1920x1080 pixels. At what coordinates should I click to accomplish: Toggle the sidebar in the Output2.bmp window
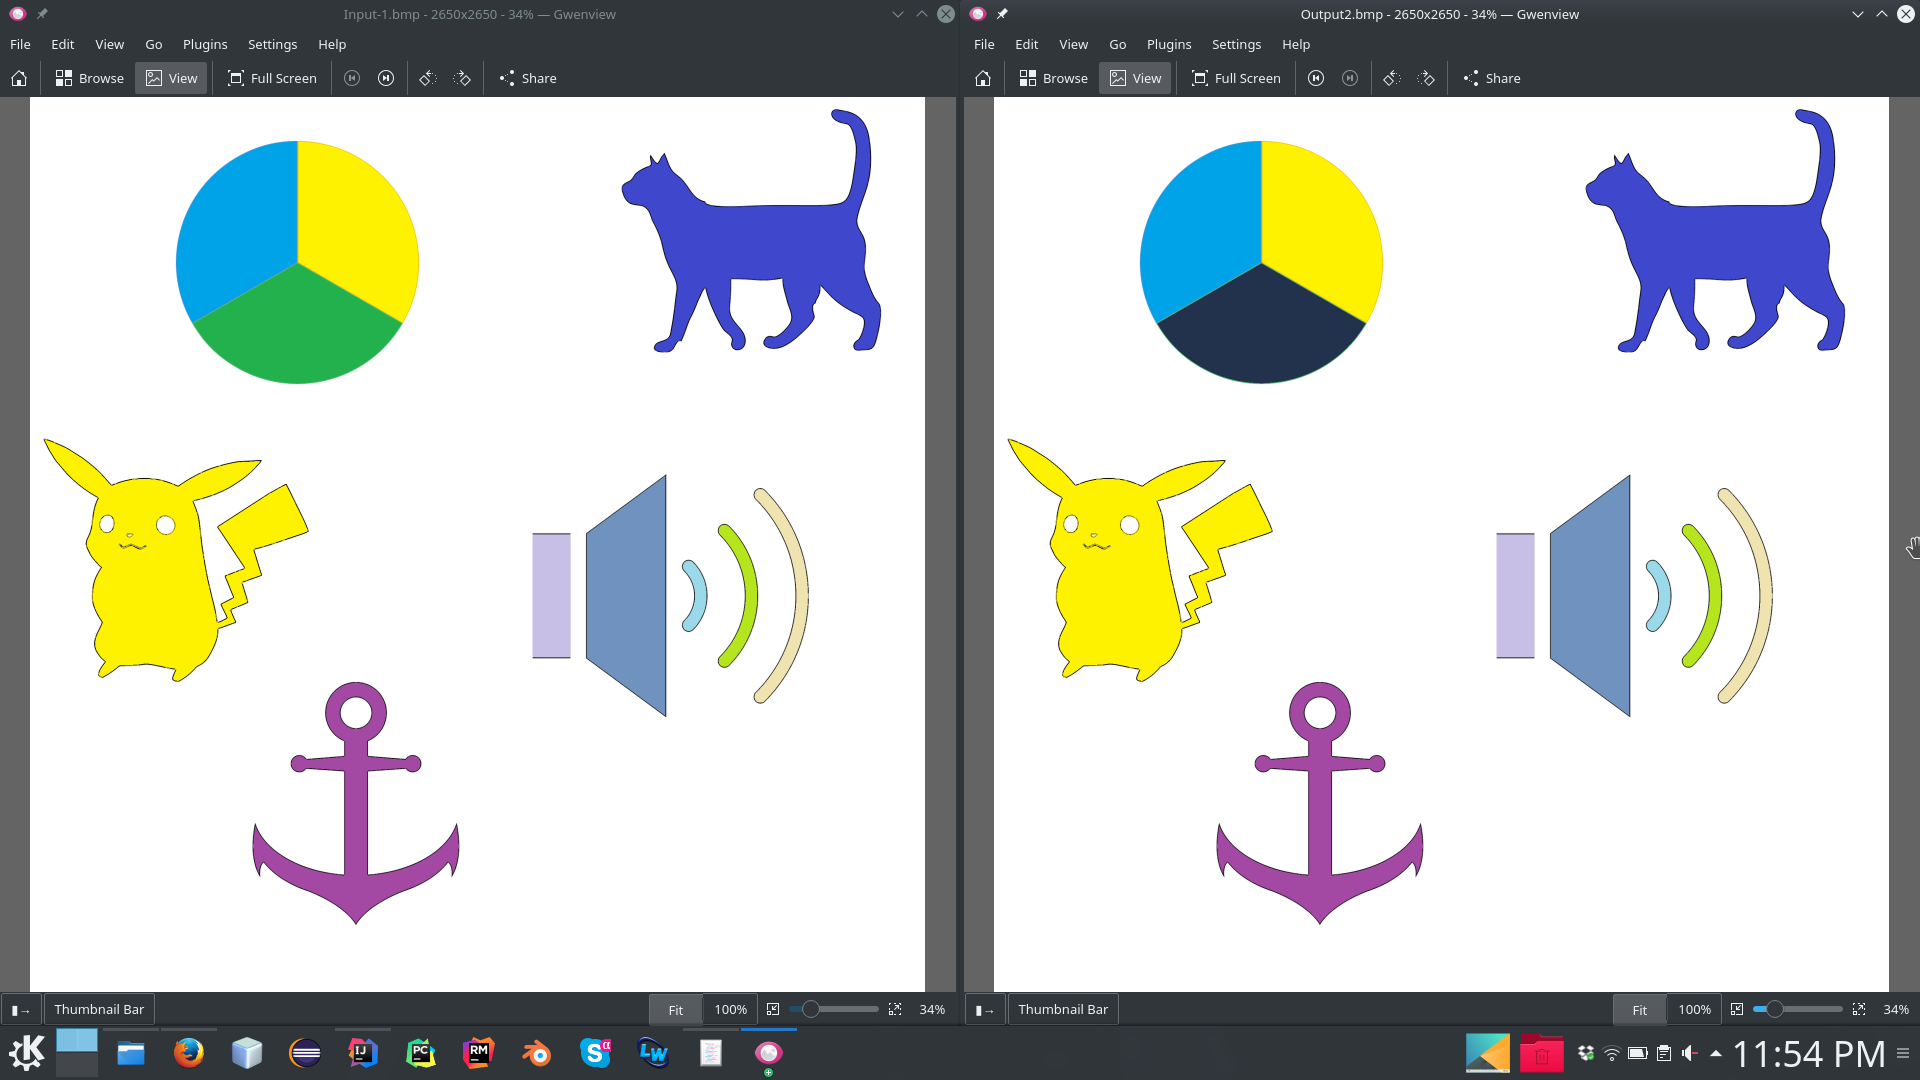point(984,1010)
